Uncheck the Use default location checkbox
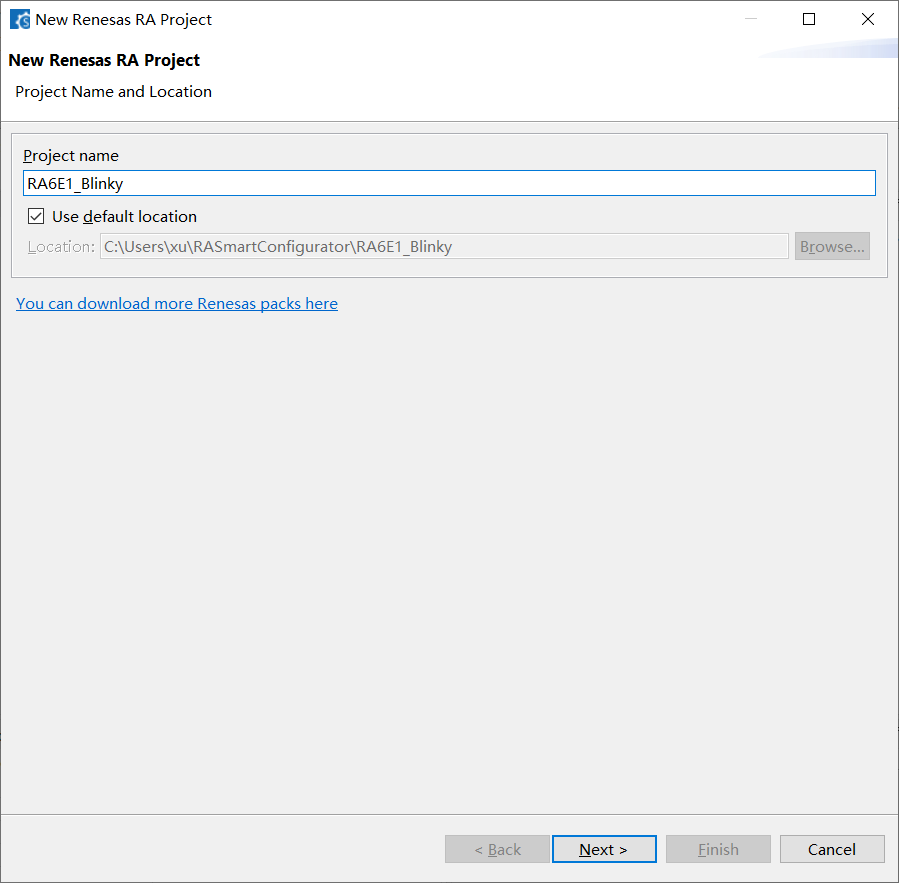Image resolution: width=899 pixels, height=883 pixels. click(36, 217)
